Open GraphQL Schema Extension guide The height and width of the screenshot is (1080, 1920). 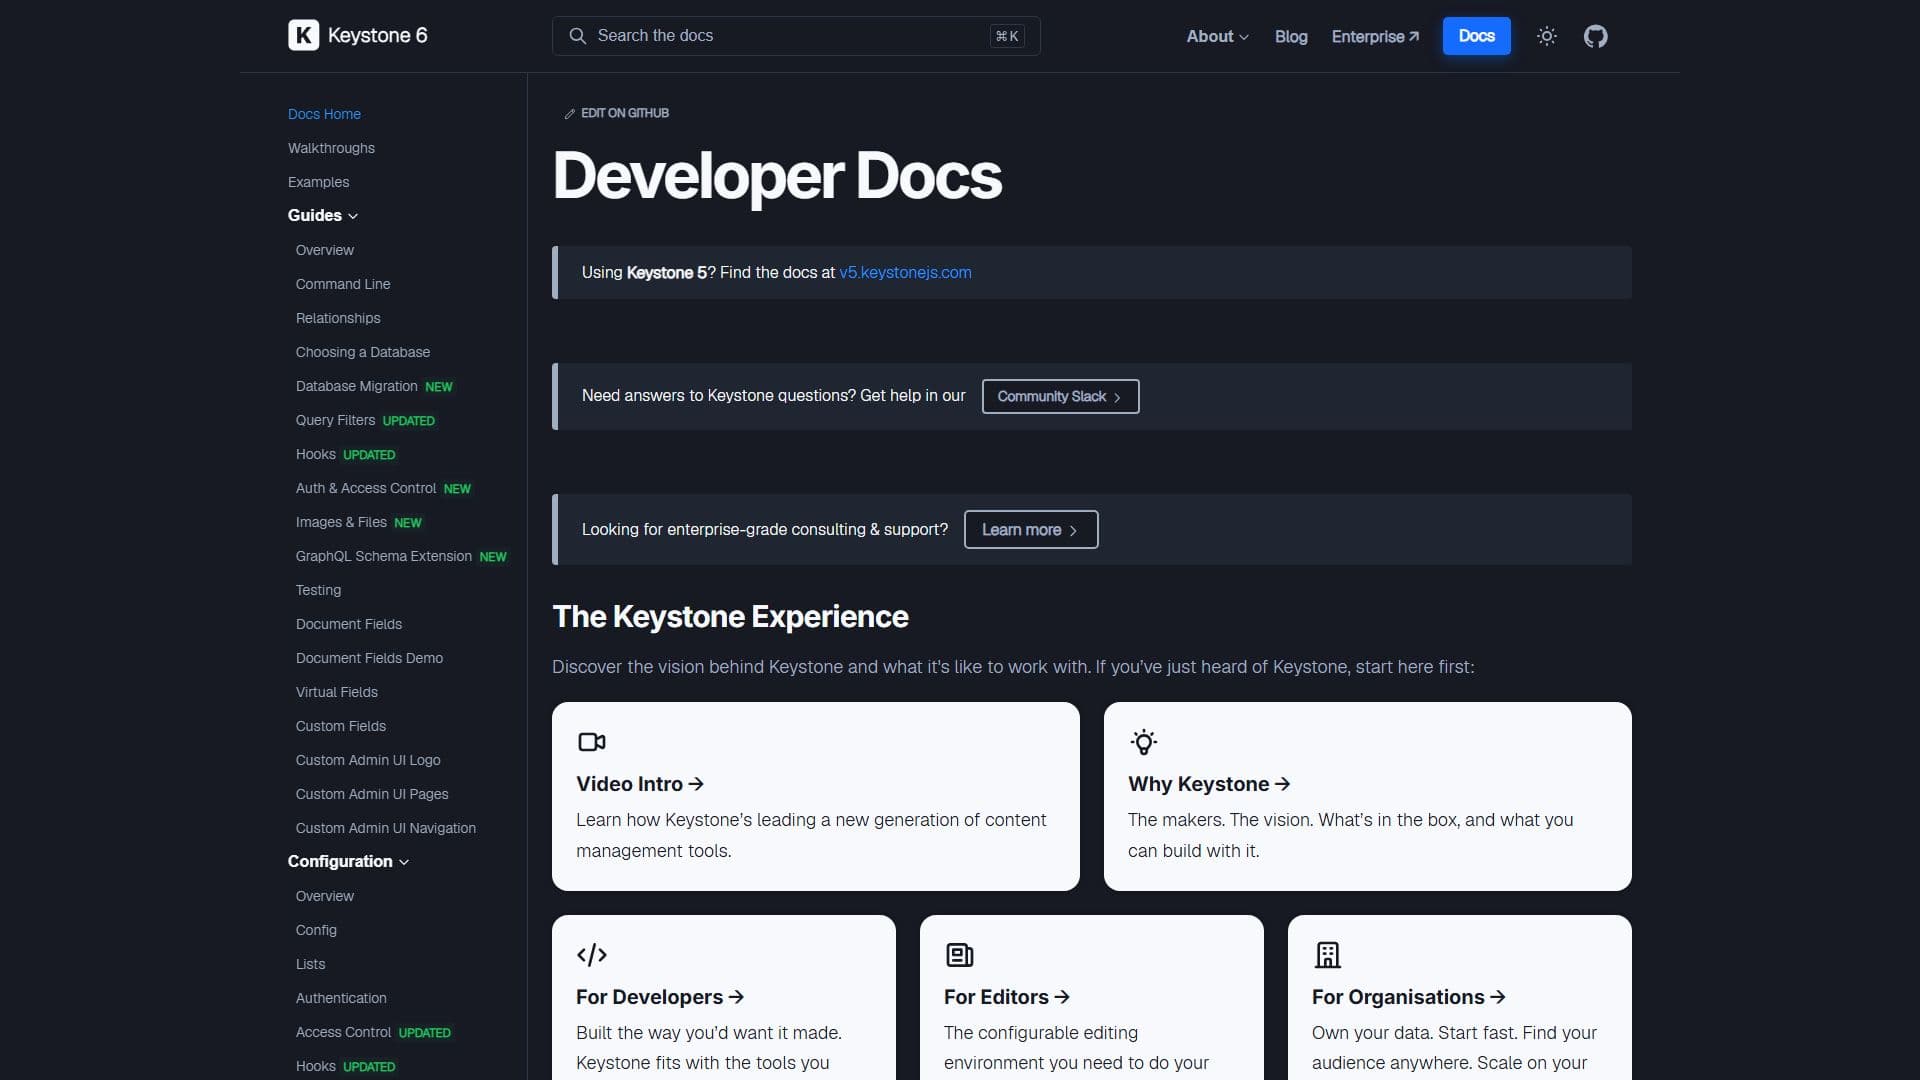384,556
